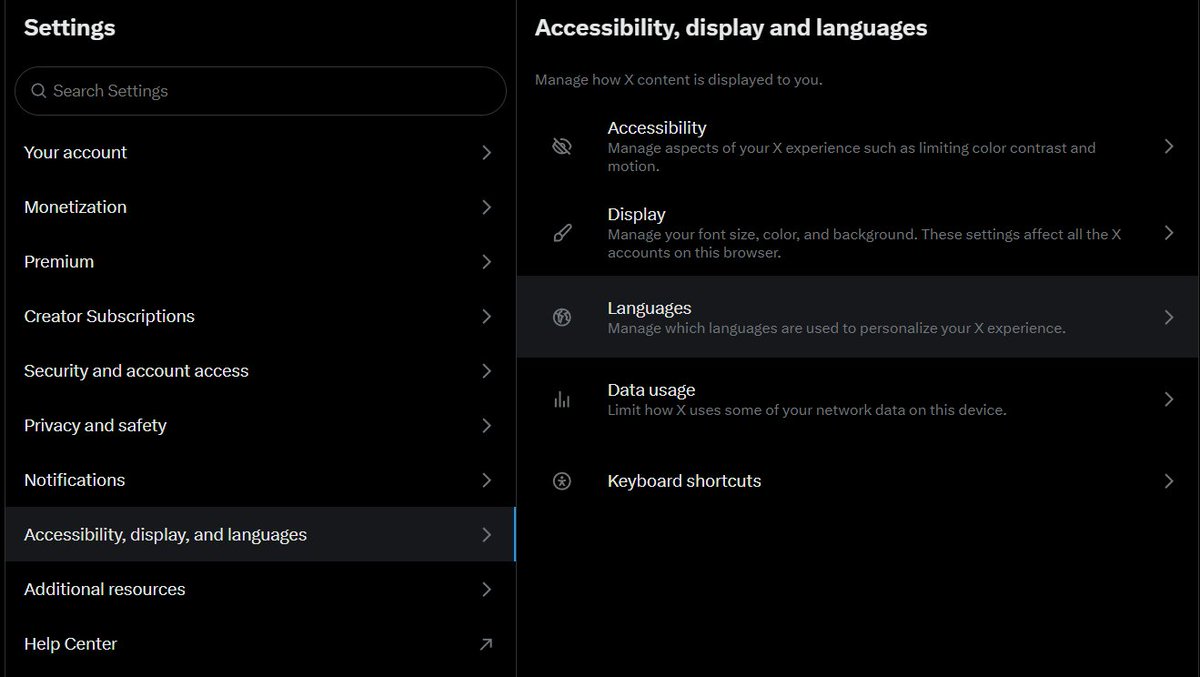Open Privacy and safety settings
Viewport: 1200px width, 677px height.
point(260,426)
